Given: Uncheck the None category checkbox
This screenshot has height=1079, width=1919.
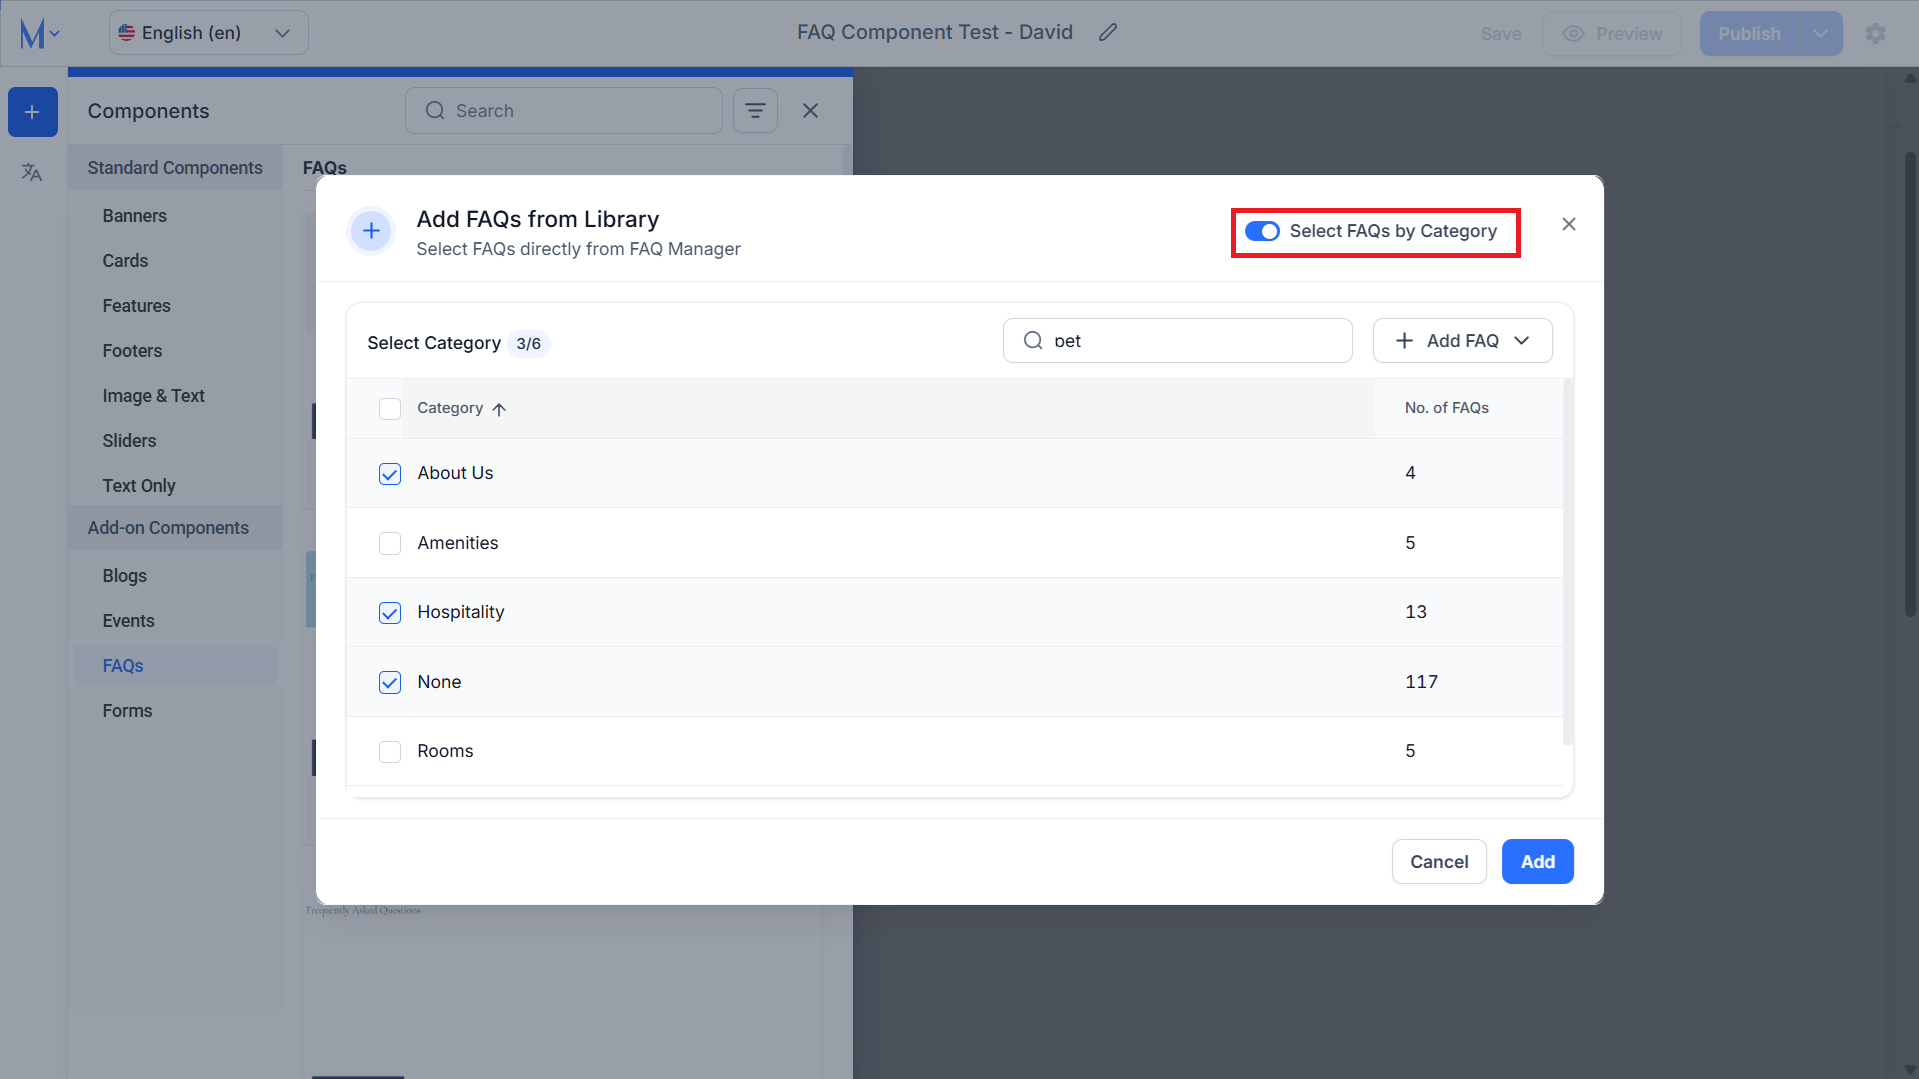Looking at the screenshot, I should [x=390, y=682].
